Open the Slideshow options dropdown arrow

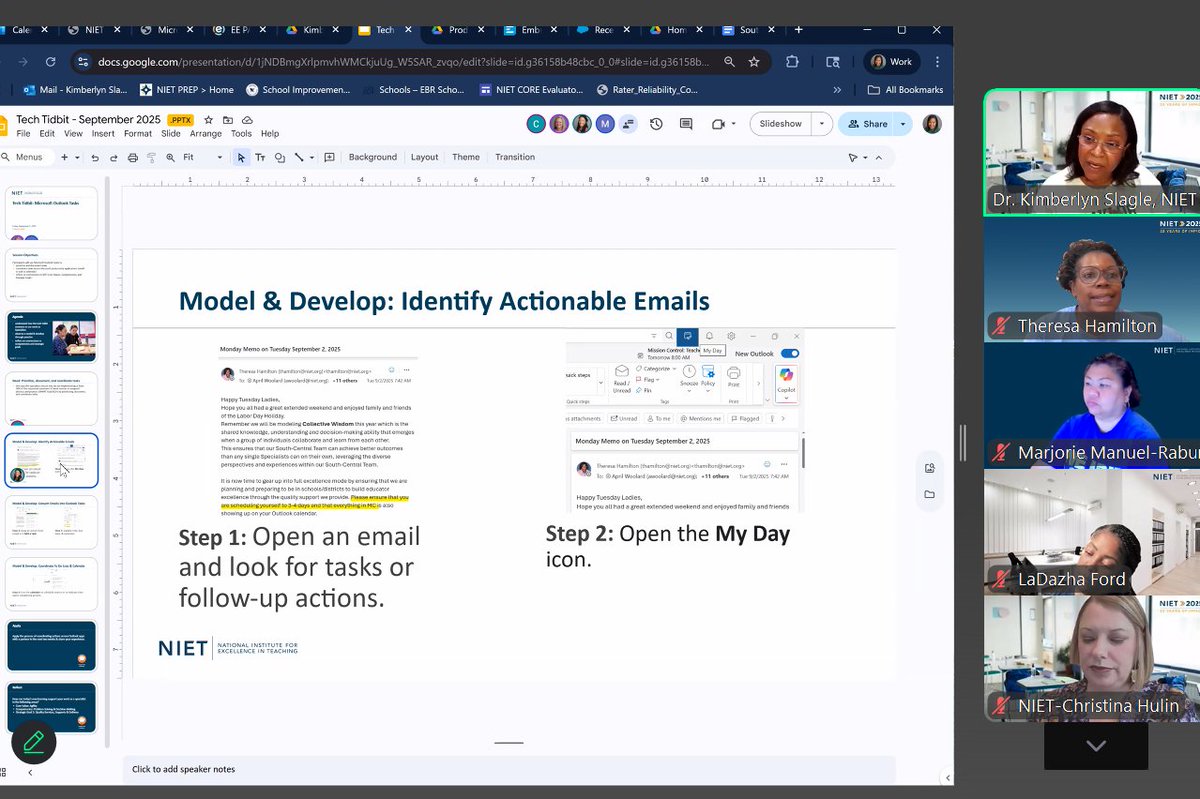click(822, 124)
